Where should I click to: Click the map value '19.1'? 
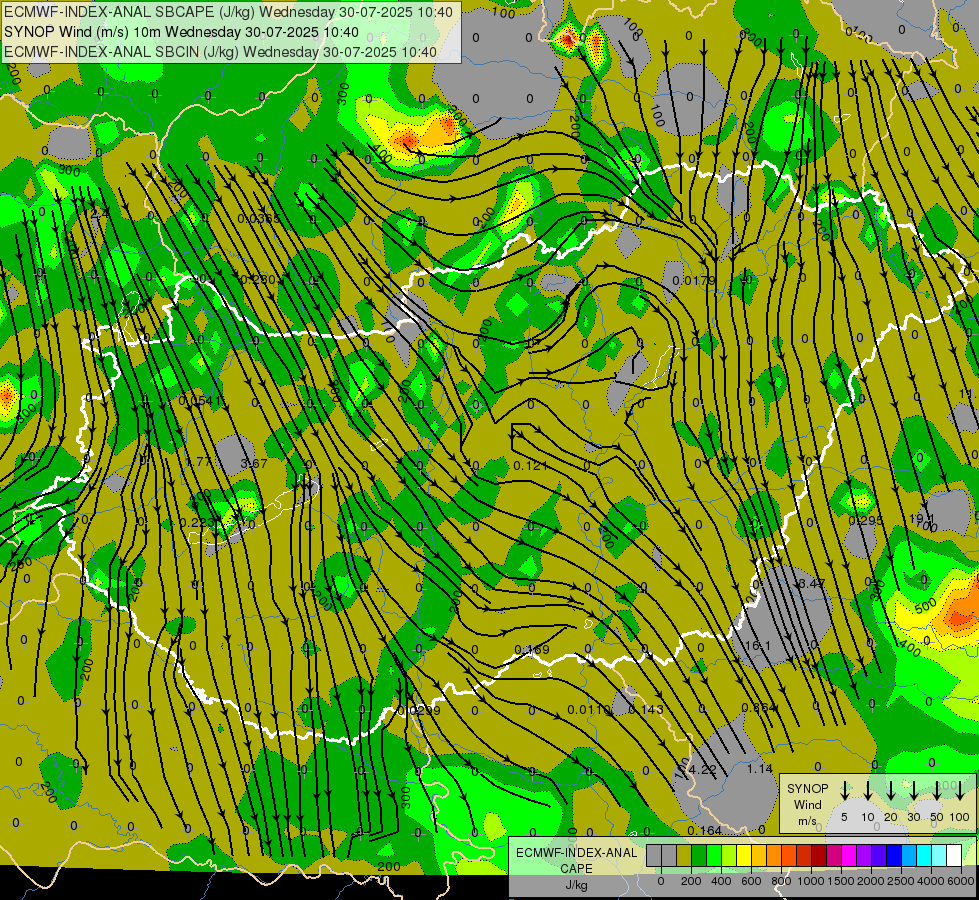point(922,518)
